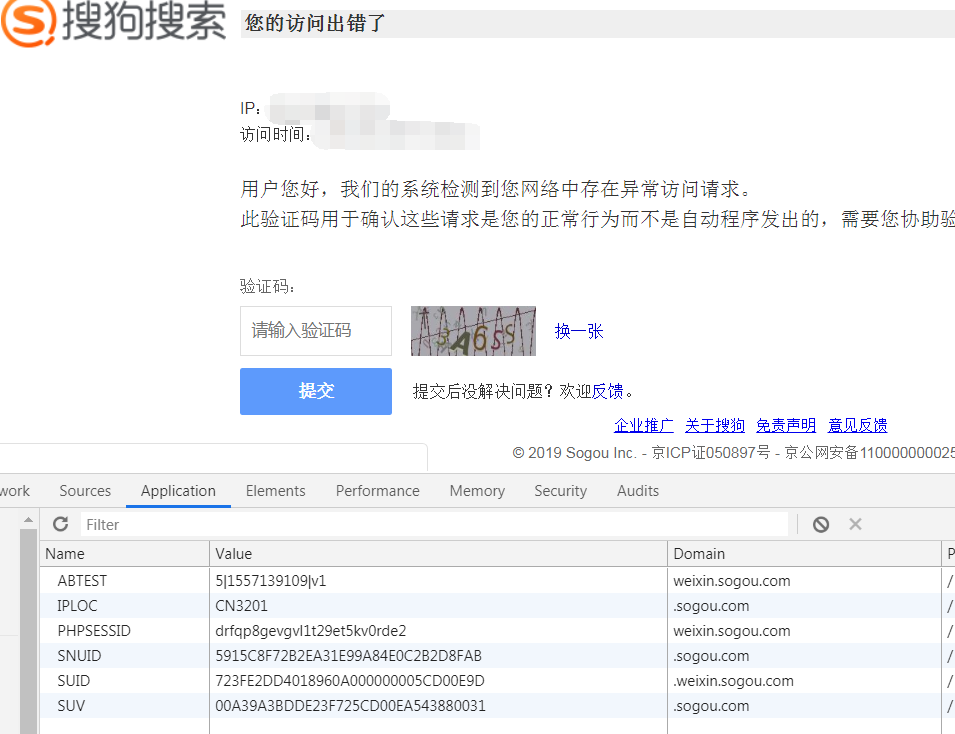Switch to the Performance tab
Viewport: 955px width, 734px height.
coord(378,491)
